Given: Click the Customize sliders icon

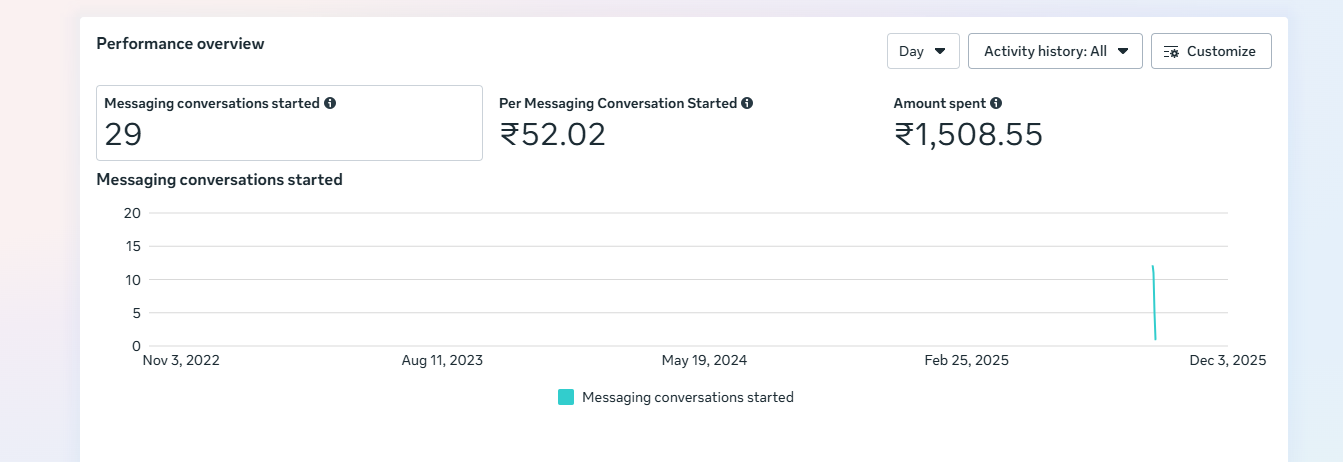Looking at the screenshot, I should 1172,52.
